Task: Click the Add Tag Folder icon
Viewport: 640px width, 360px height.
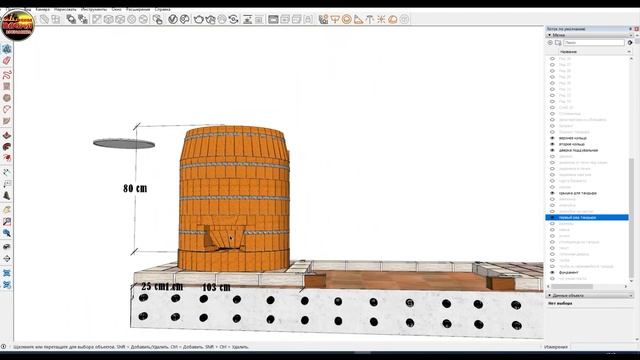Action: click(558, 42)
